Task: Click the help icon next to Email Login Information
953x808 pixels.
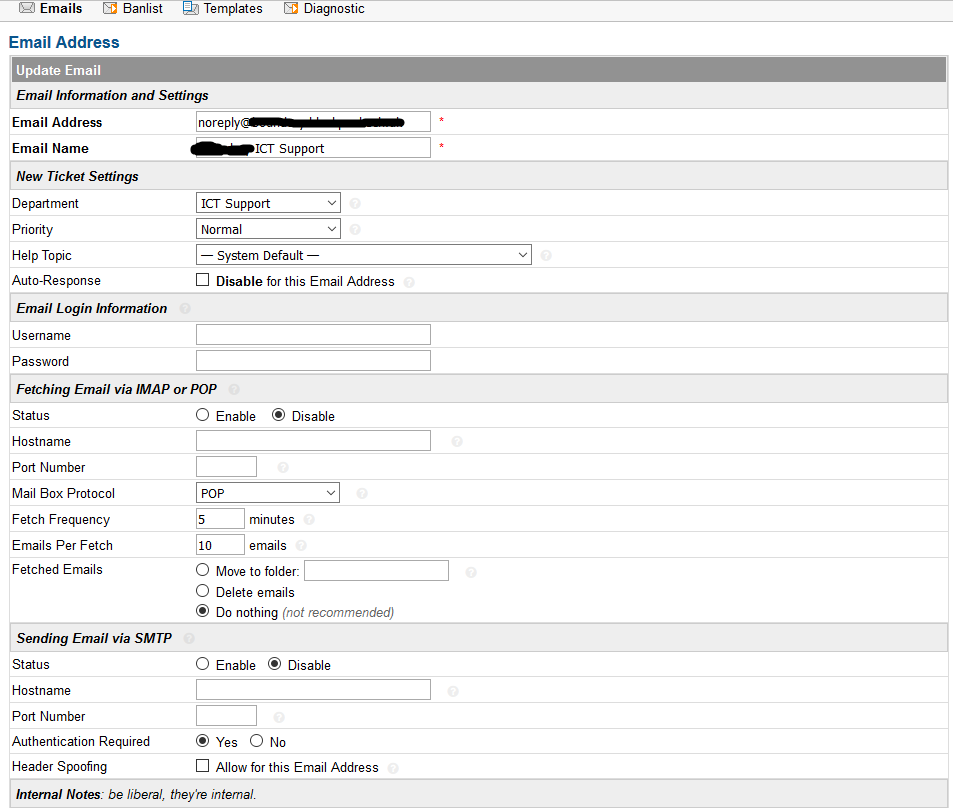Action: click(x=184, y=308)
